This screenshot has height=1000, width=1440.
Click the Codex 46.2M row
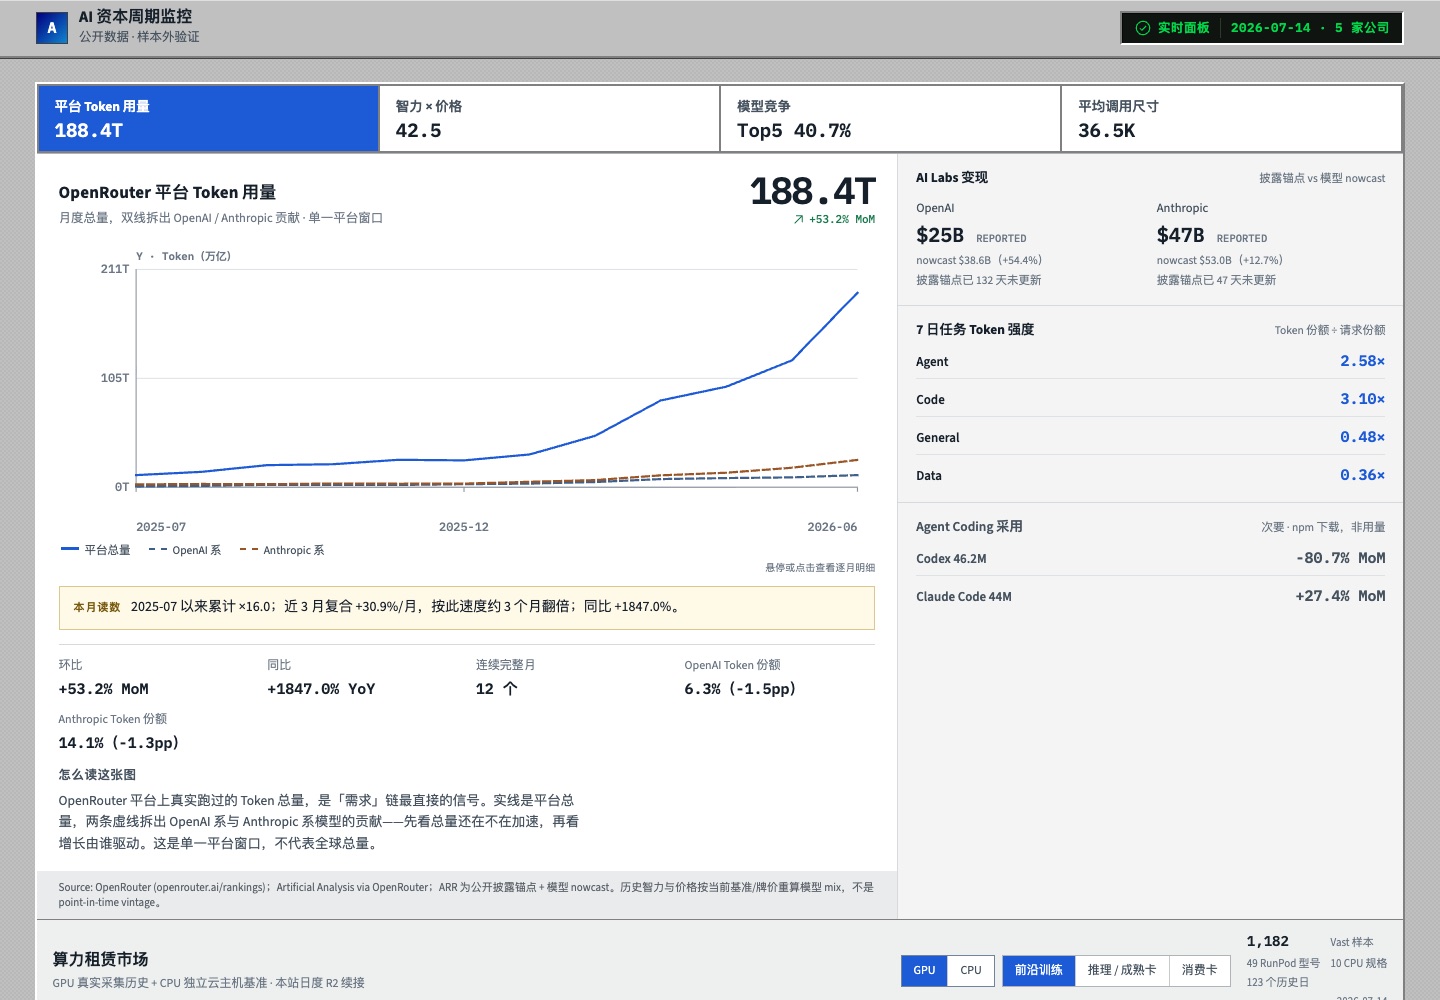(1150, 558)
